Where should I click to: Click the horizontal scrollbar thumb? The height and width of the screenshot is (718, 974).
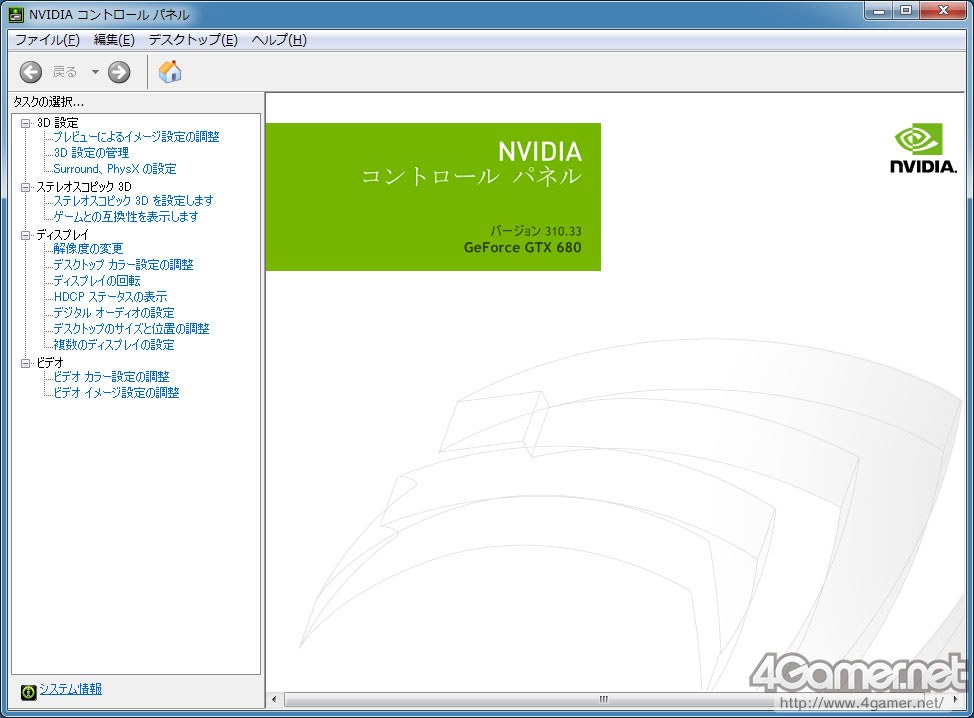pyautogui.click(x=603, y=699)
